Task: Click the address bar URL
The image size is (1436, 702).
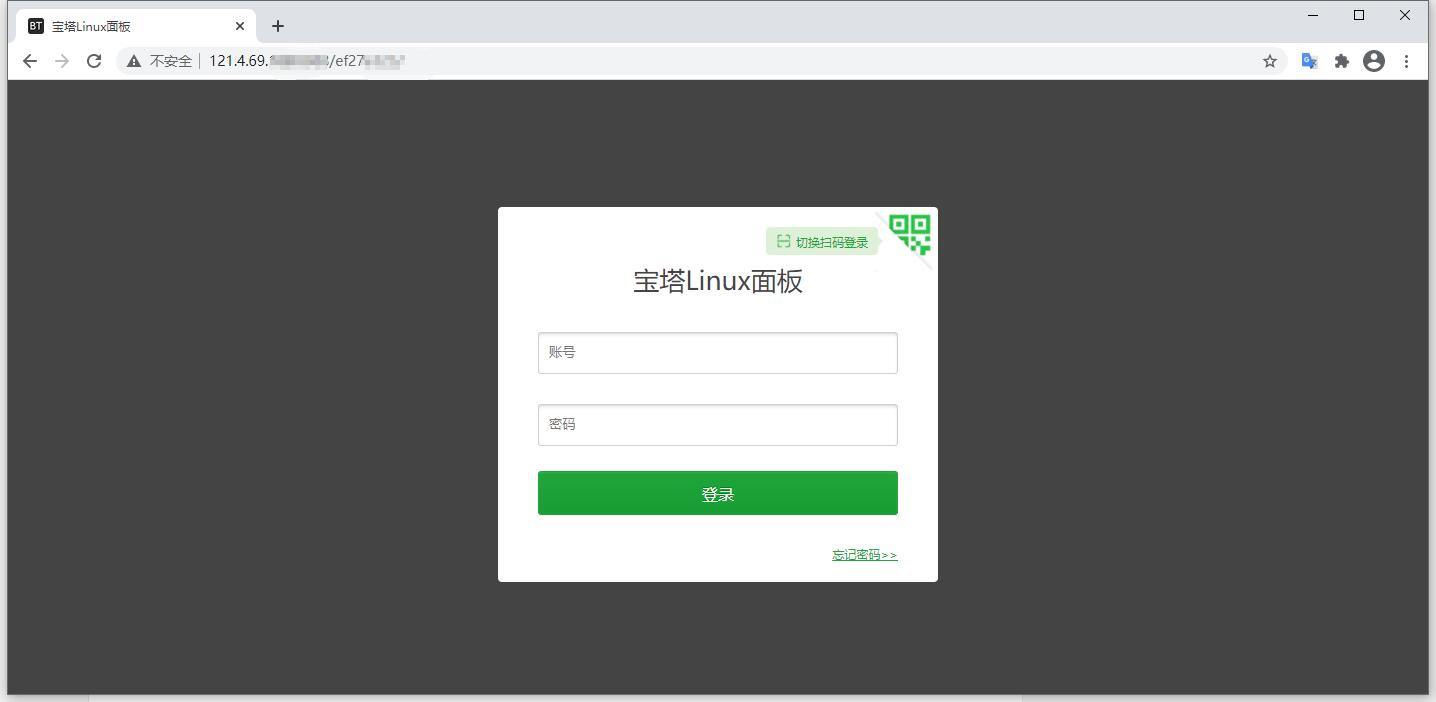Action: (x=307, y=61)
